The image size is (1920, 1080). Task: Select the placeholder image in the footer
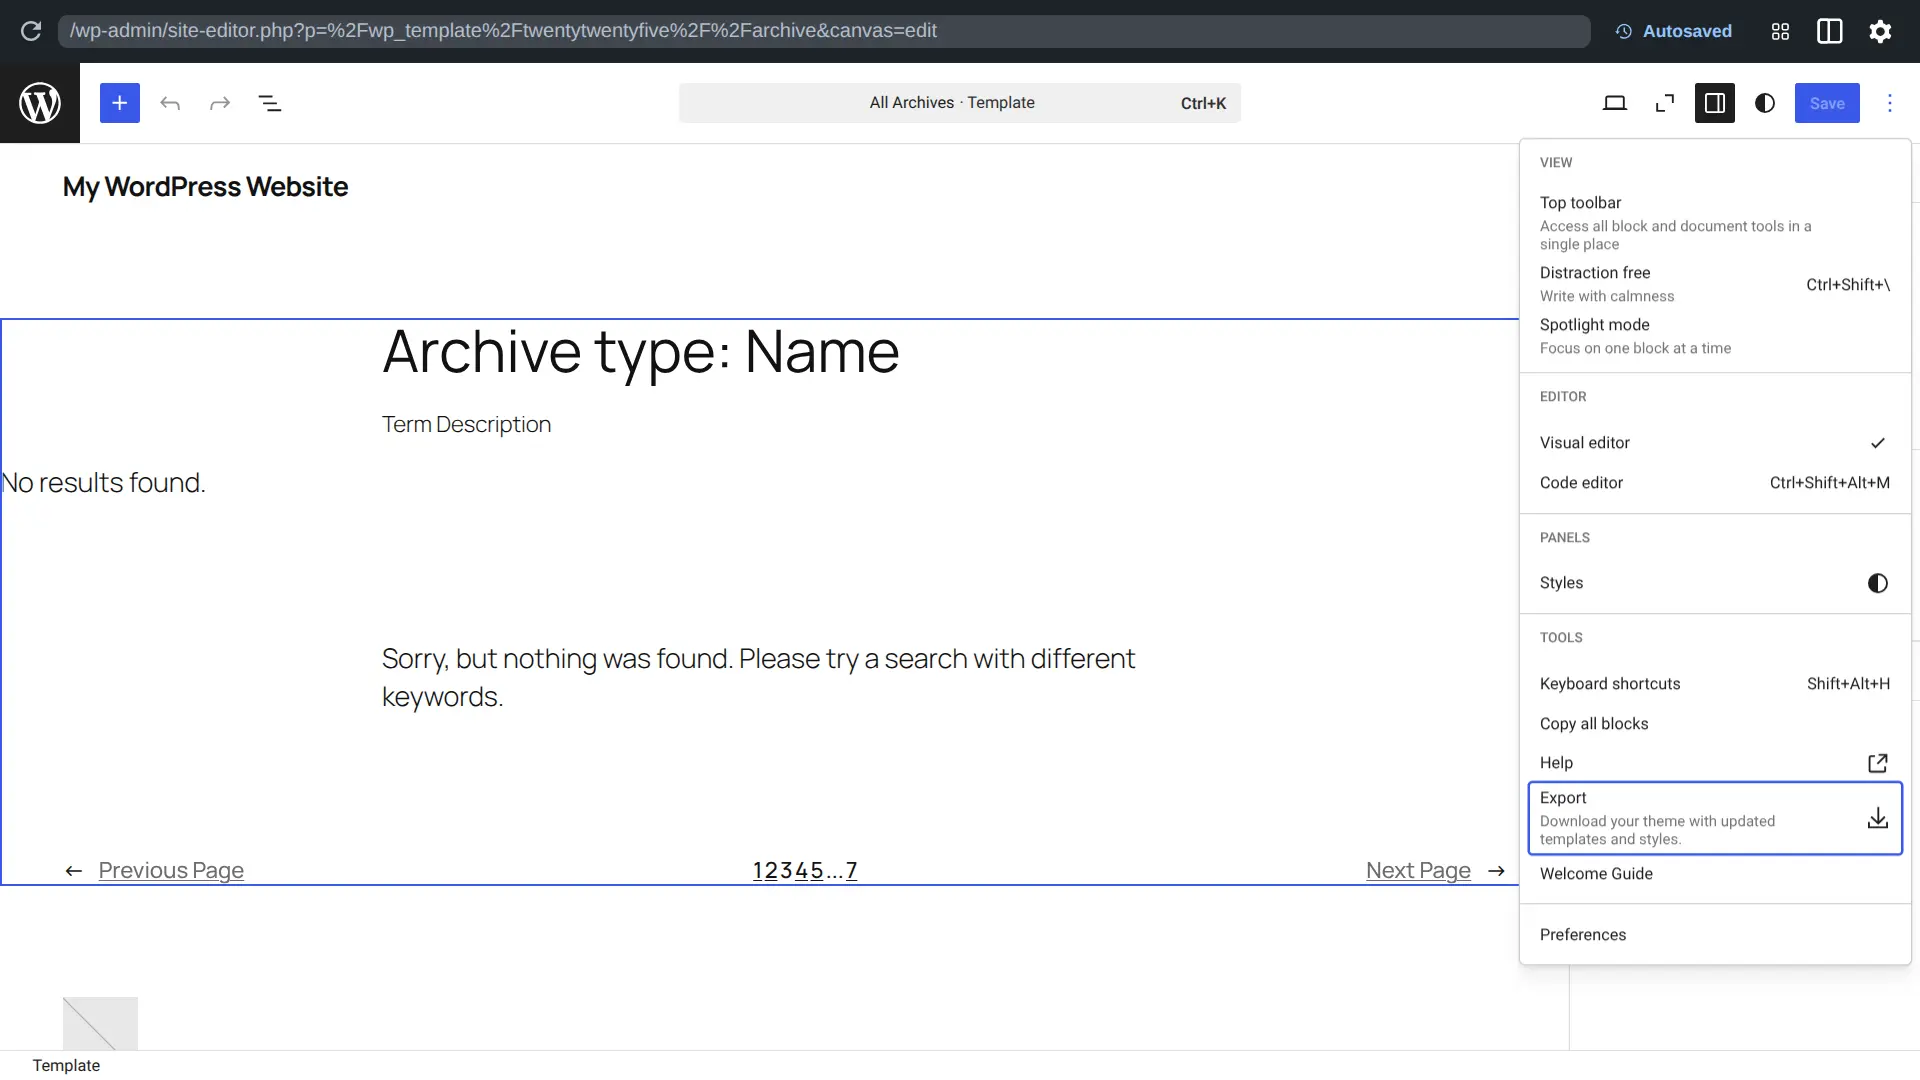click(x=100, y=1023)
